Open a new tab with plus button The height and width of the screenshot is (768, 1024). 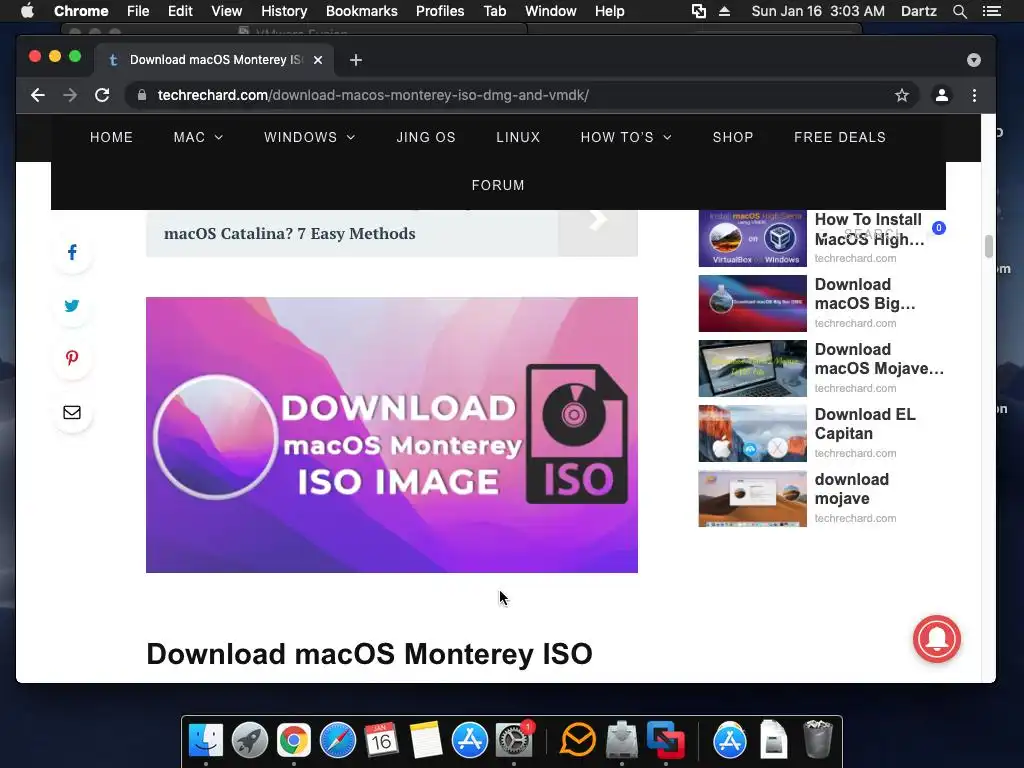pos(355,60)
